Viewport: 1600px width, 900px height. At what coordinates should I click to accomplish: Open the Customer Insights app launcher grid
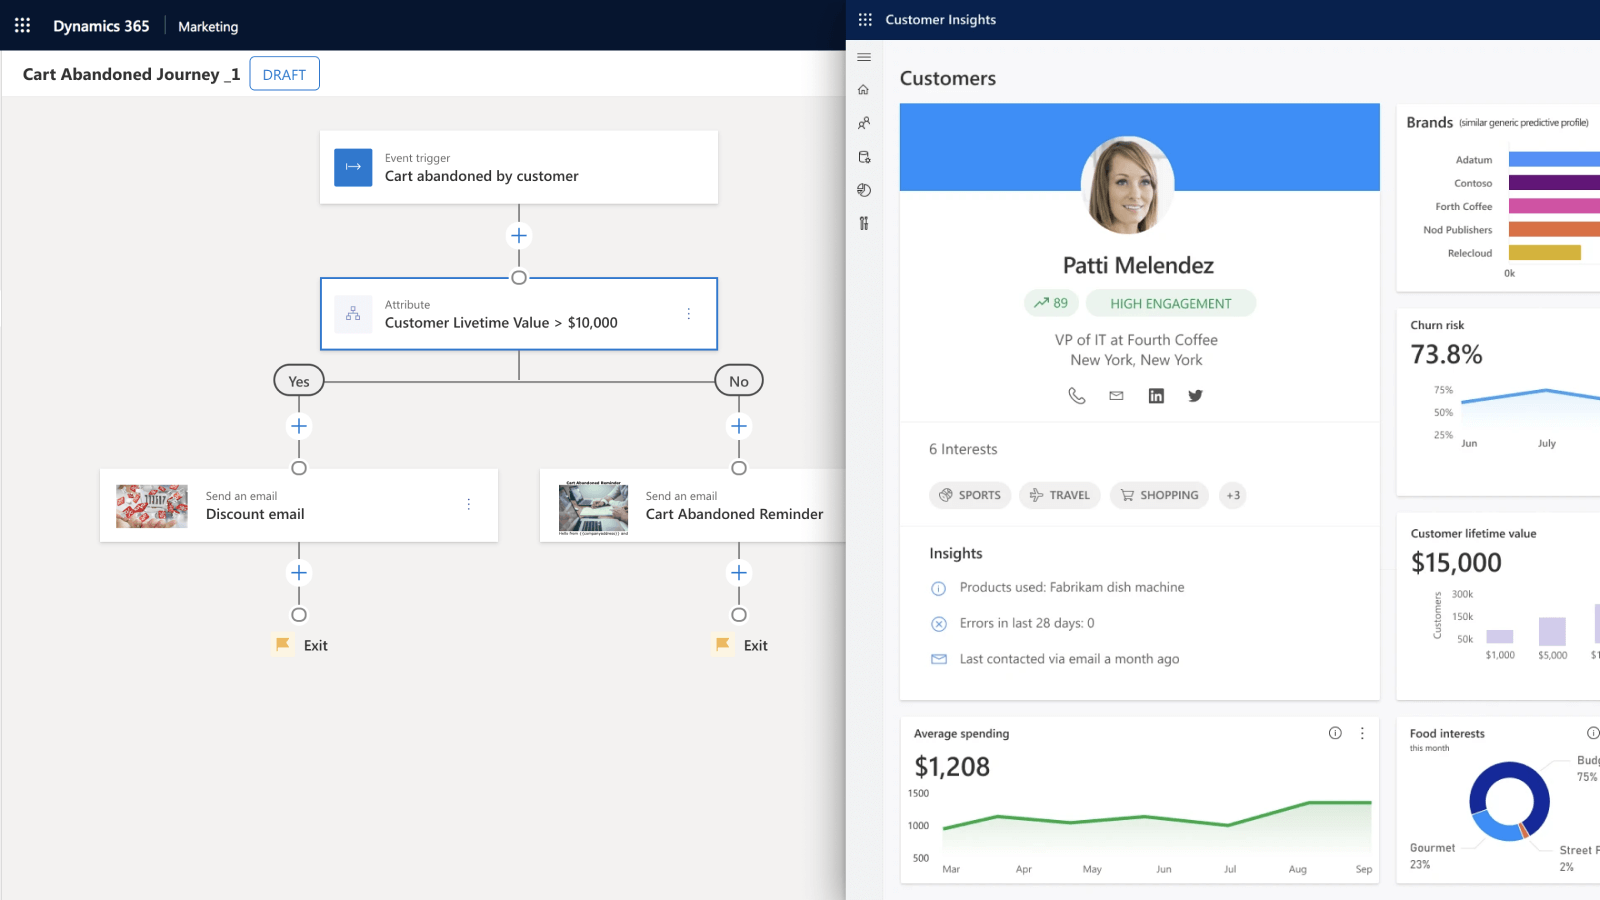point(865,20)
